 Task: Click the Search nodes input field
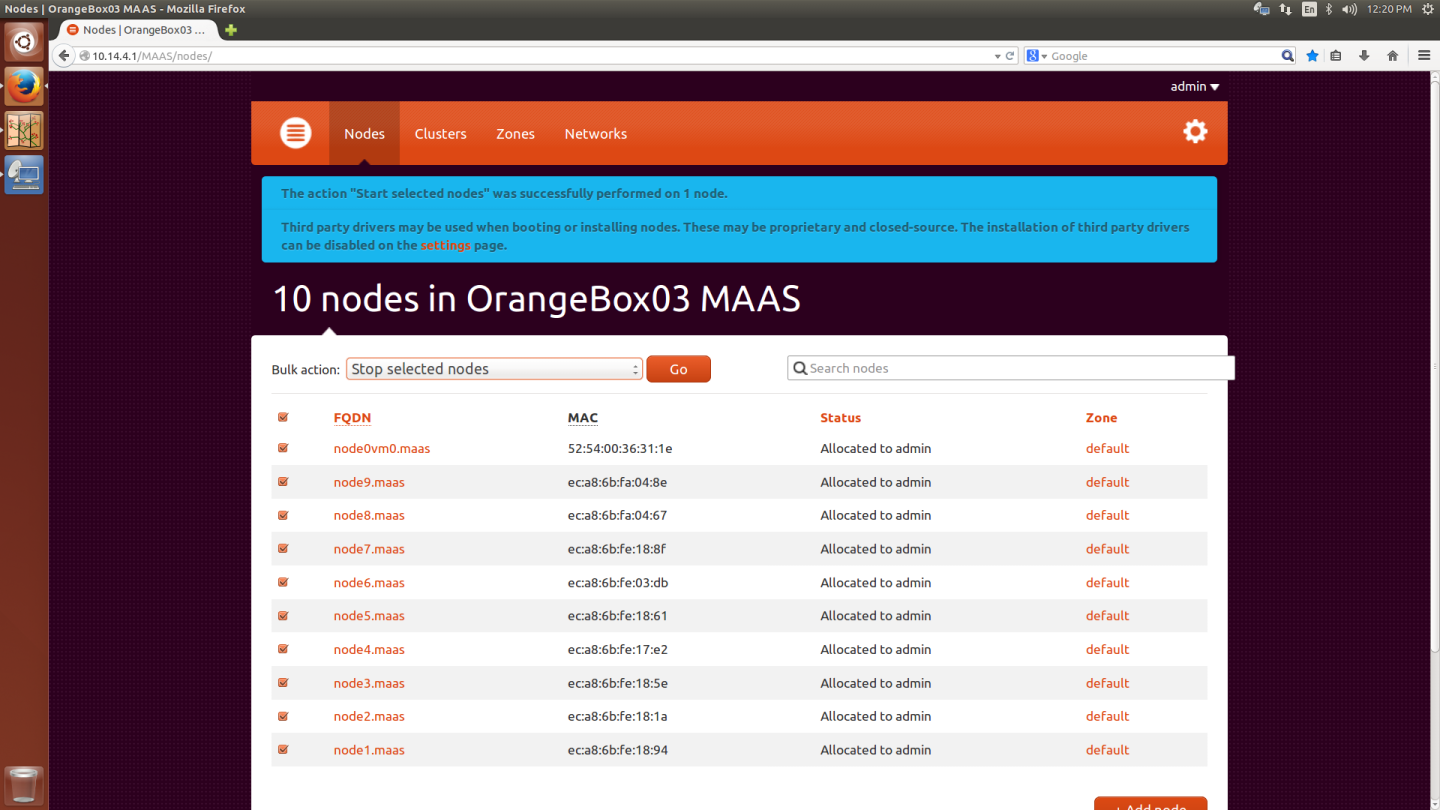coord(1011,368)
